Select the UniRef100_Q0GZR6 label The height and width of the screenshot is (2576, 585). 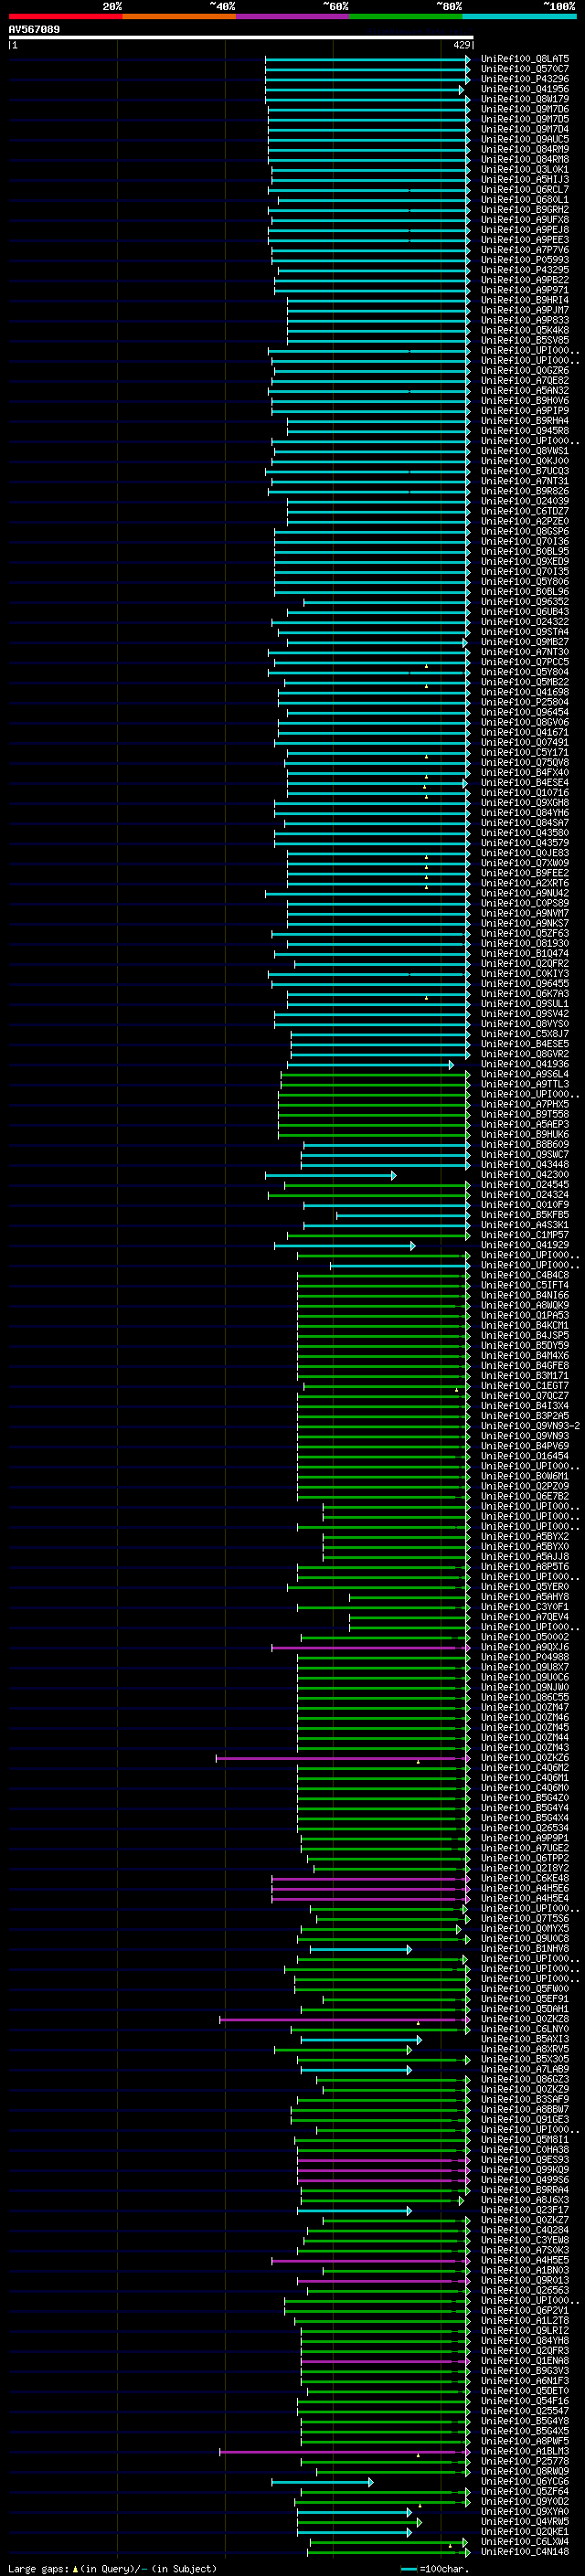tap(525, 370)
